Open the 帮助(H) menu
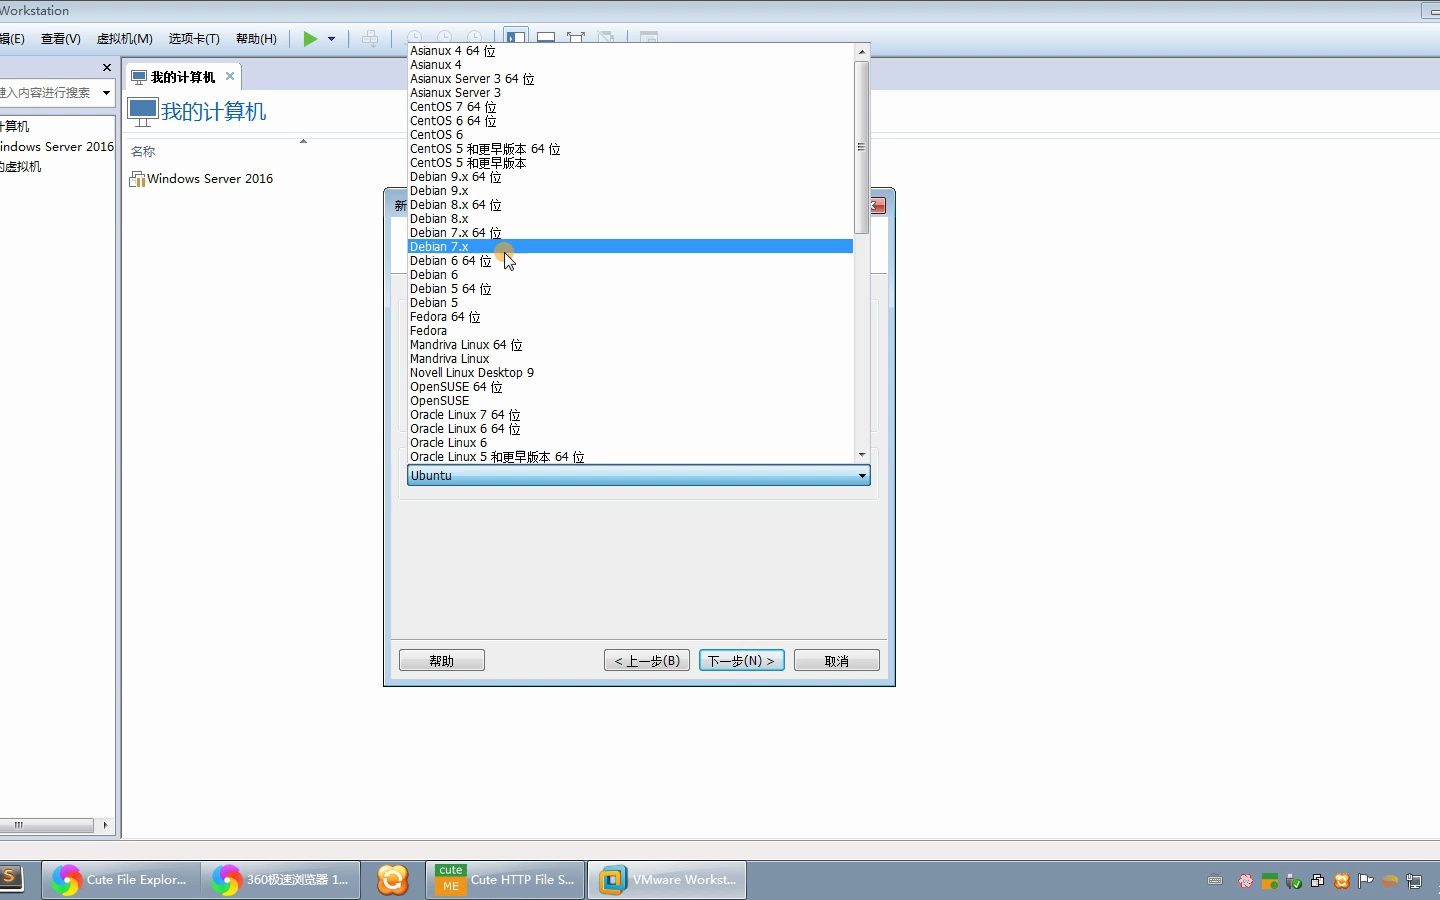1440x900 pixels. [256, 39]
